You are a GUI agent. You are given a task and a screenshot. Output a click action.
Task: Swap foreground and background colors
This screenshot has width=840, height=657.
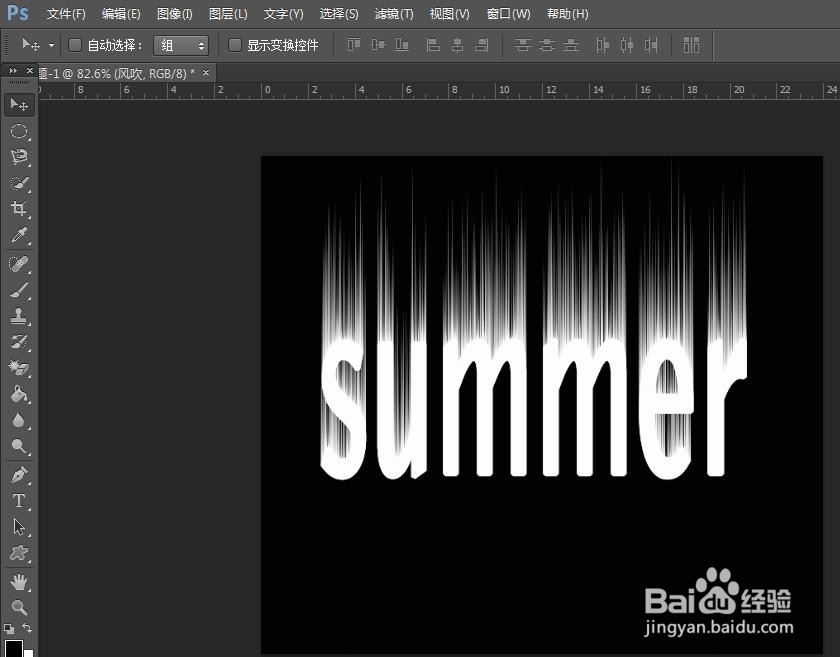click(x=27, y=628)
